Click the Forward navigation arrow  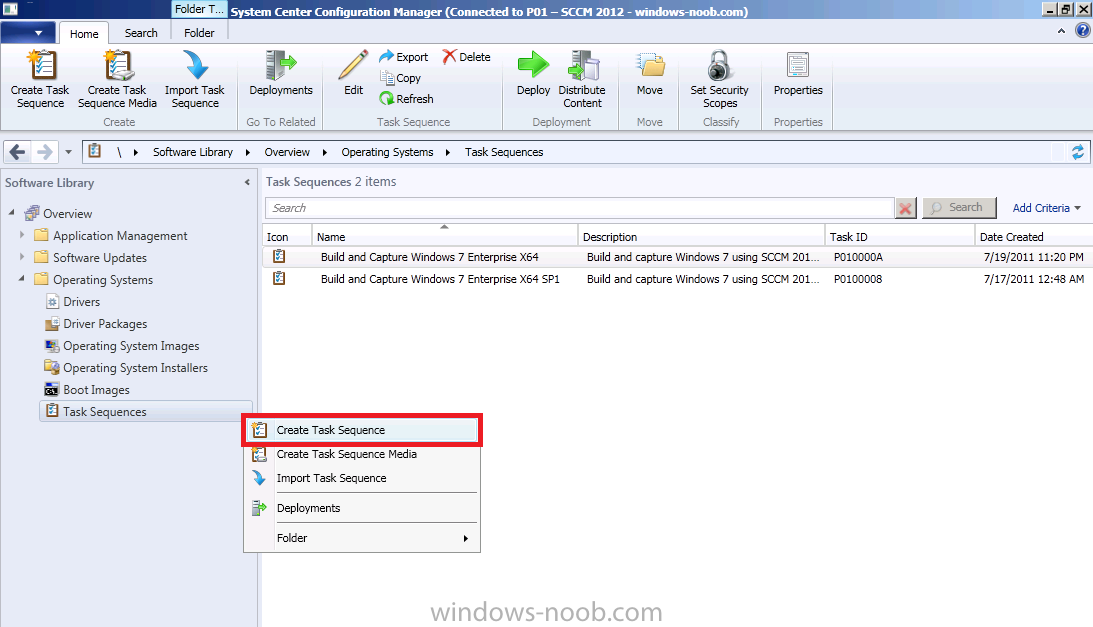click(44, 151)
